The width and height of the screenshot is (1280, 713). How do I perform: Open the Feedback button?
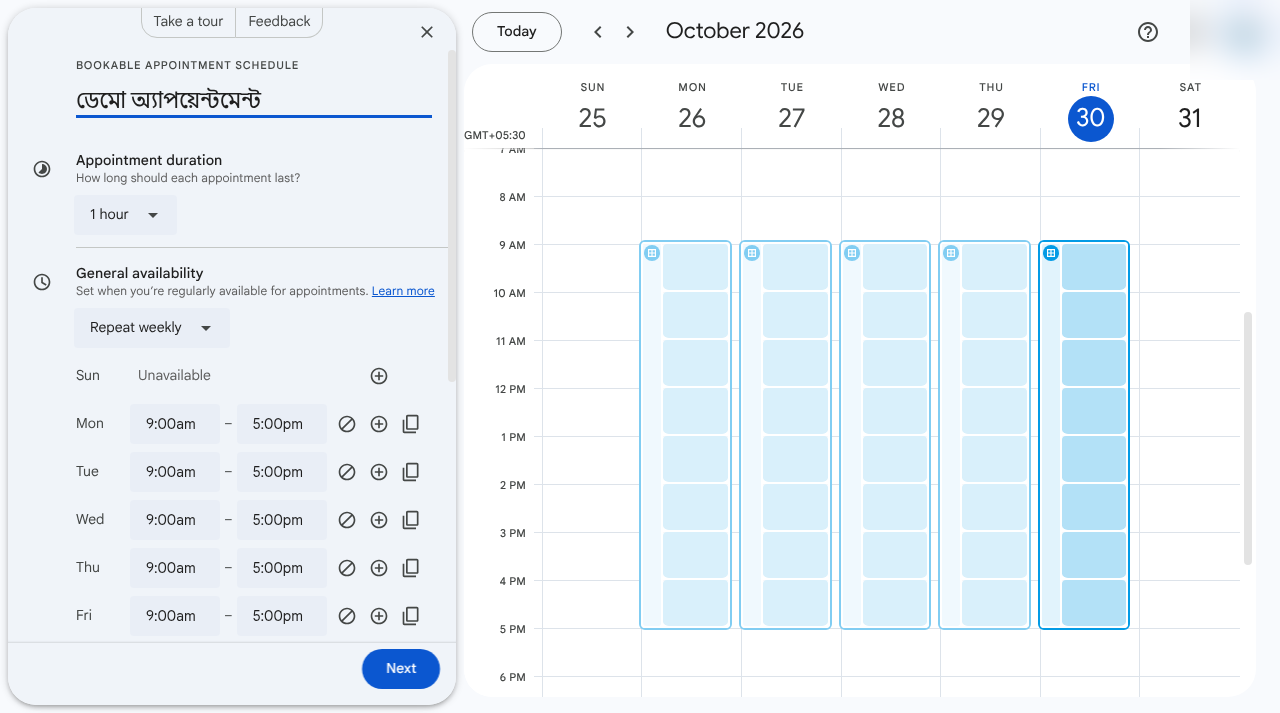279,21
